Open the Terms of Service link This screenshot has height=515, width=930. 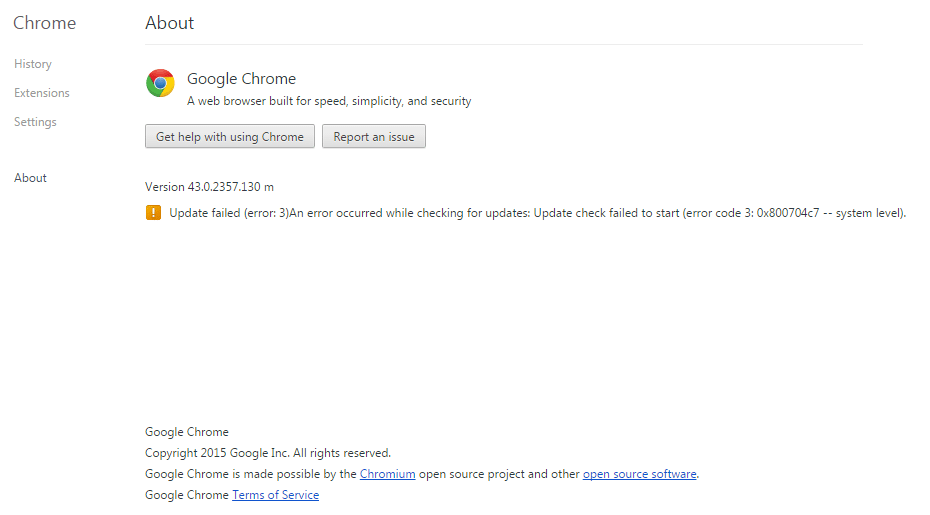pos(275,495)
